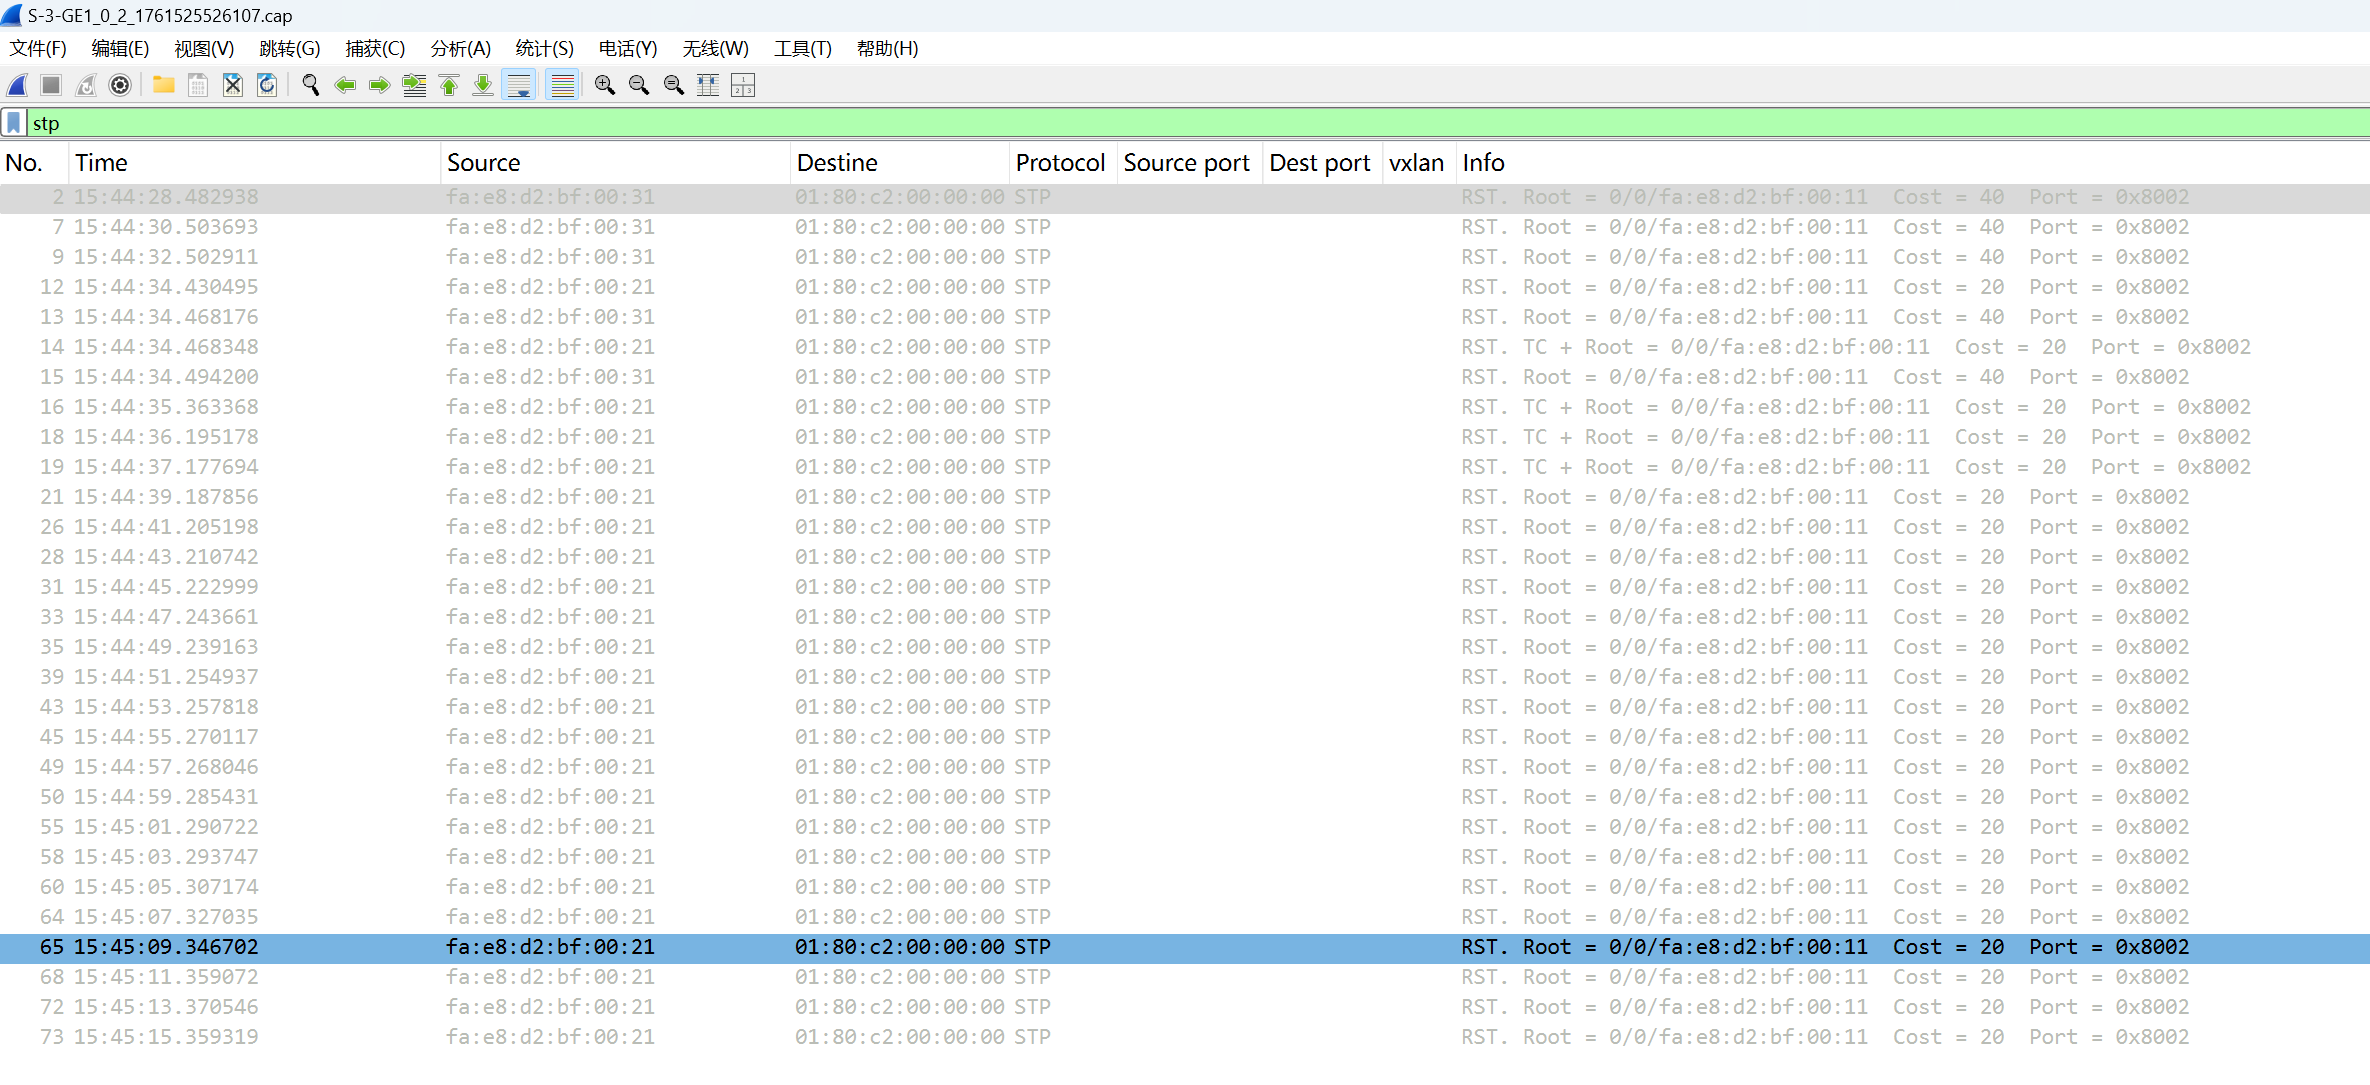Viewport: 2370px width, 1085px height.
Task: Open capture options gear icon
Action: point(120,85)
